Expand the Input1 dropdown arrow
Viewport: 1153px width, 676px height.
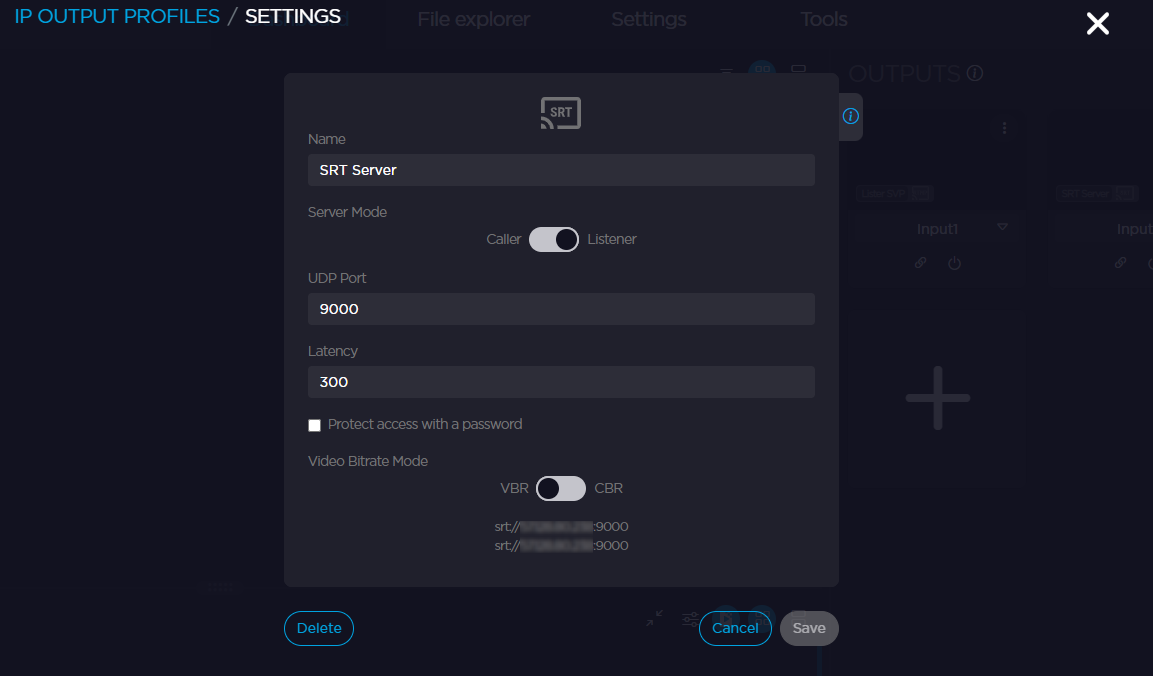pos(1002,227)
